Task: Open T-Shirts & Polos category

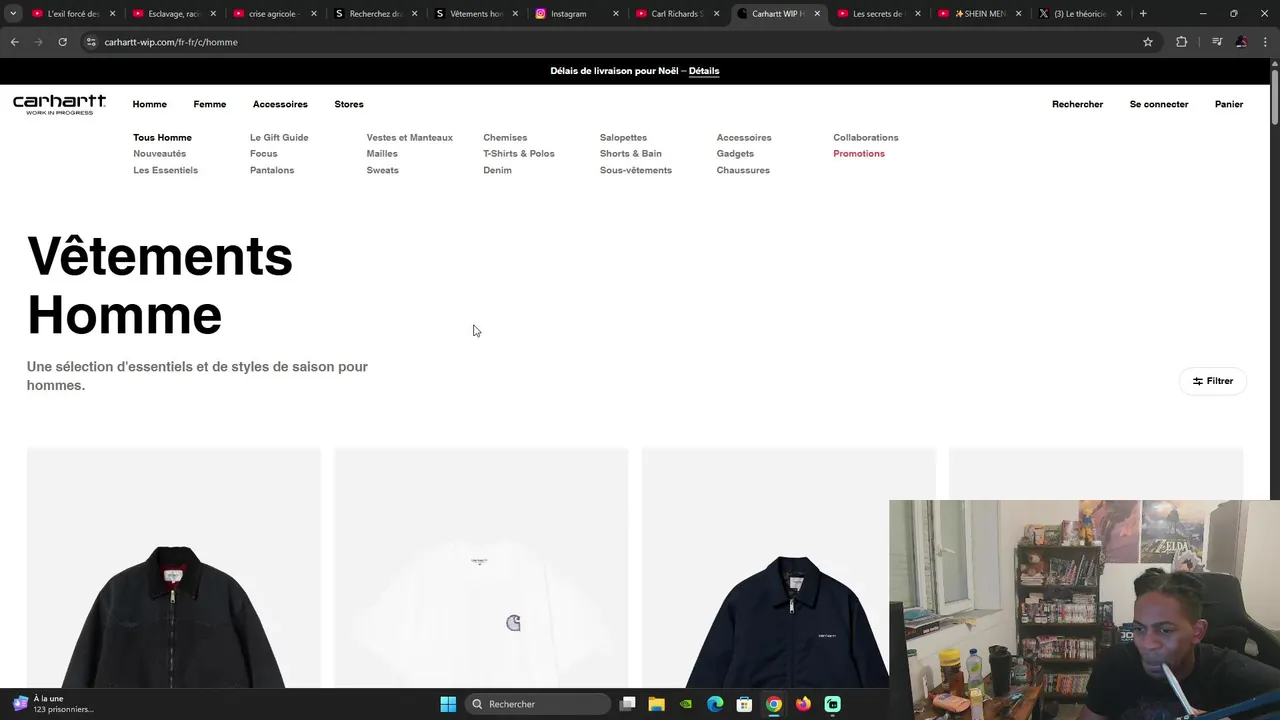Action: coord(519,154)
